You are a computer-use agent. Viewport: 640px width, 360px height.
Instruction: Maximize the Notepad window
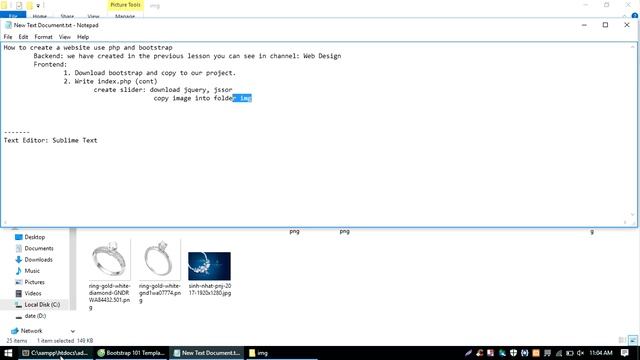tap(605, 25)
